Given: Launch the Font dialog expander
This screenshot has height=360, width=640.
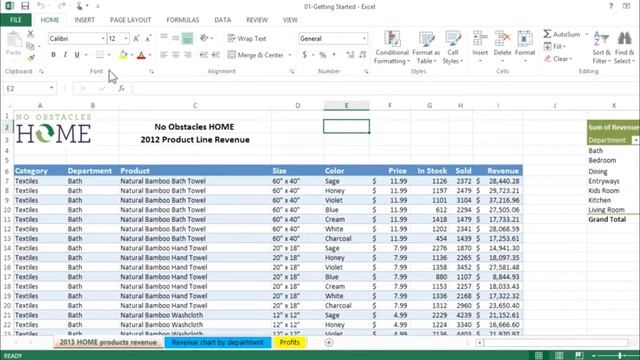Looking at the screenshot, I should coord(151,71).
